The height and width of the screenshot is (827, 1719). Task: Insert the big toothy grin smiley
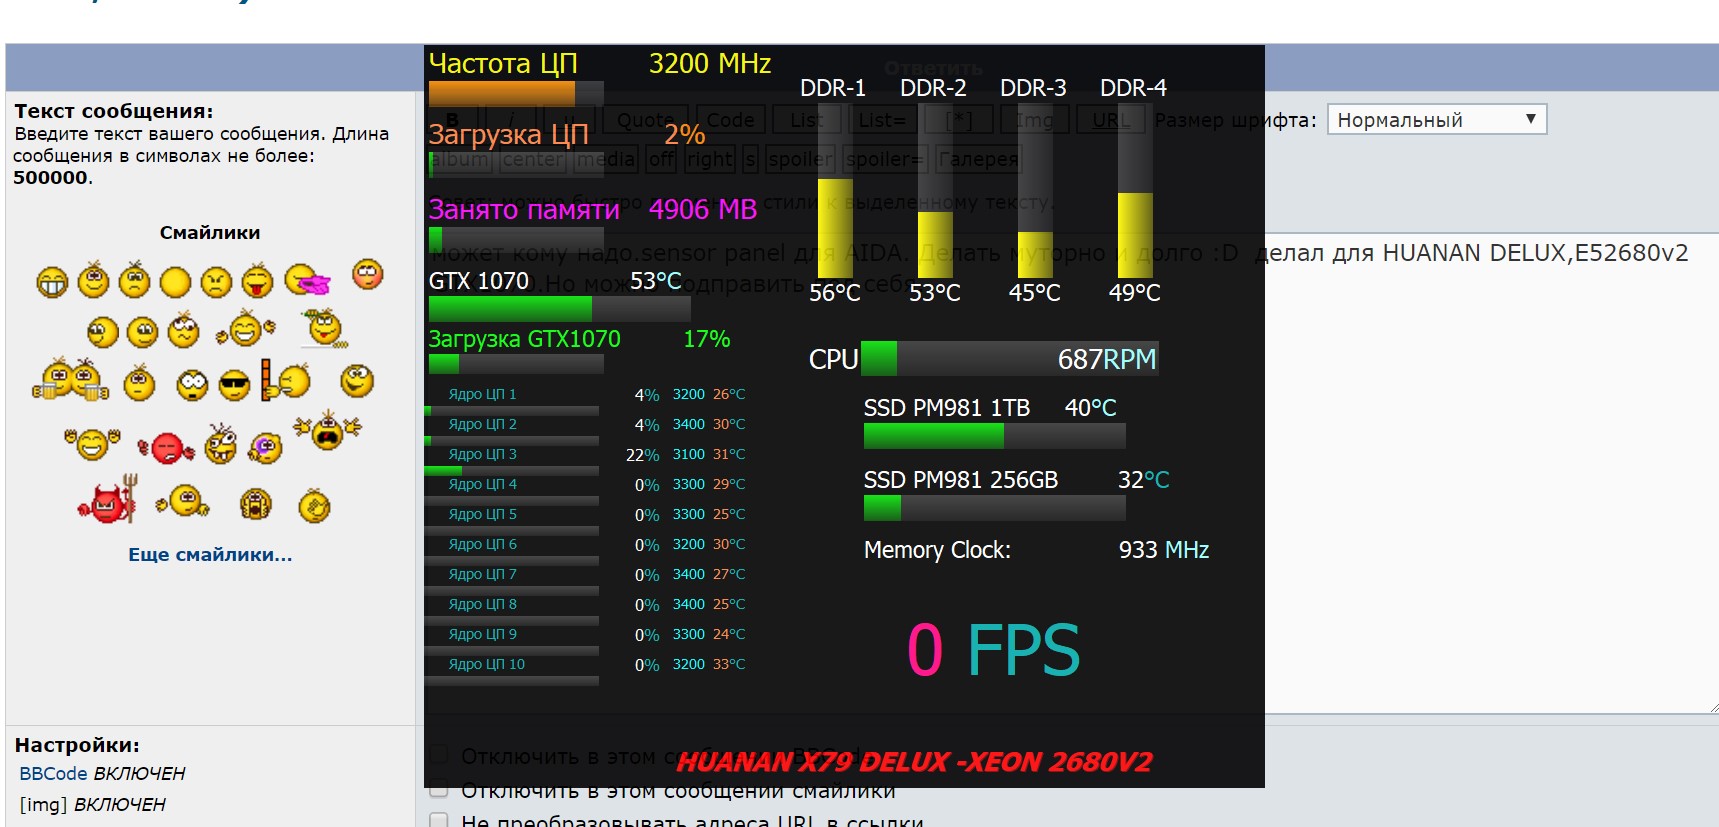(52, 283)
